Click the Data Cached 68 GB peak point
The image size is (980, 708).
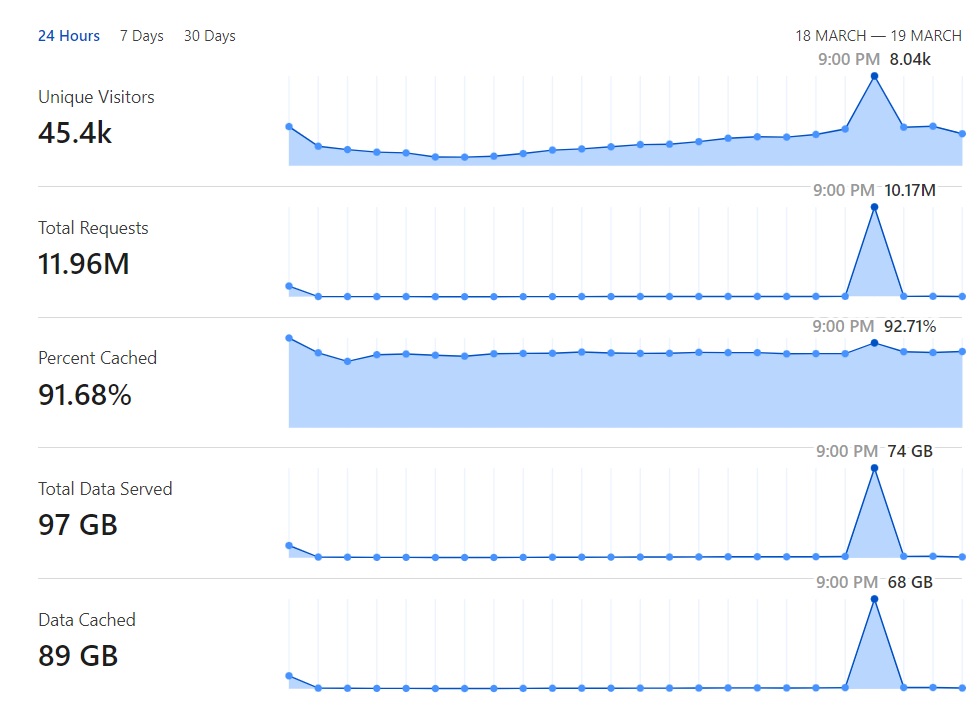(874, 599)
